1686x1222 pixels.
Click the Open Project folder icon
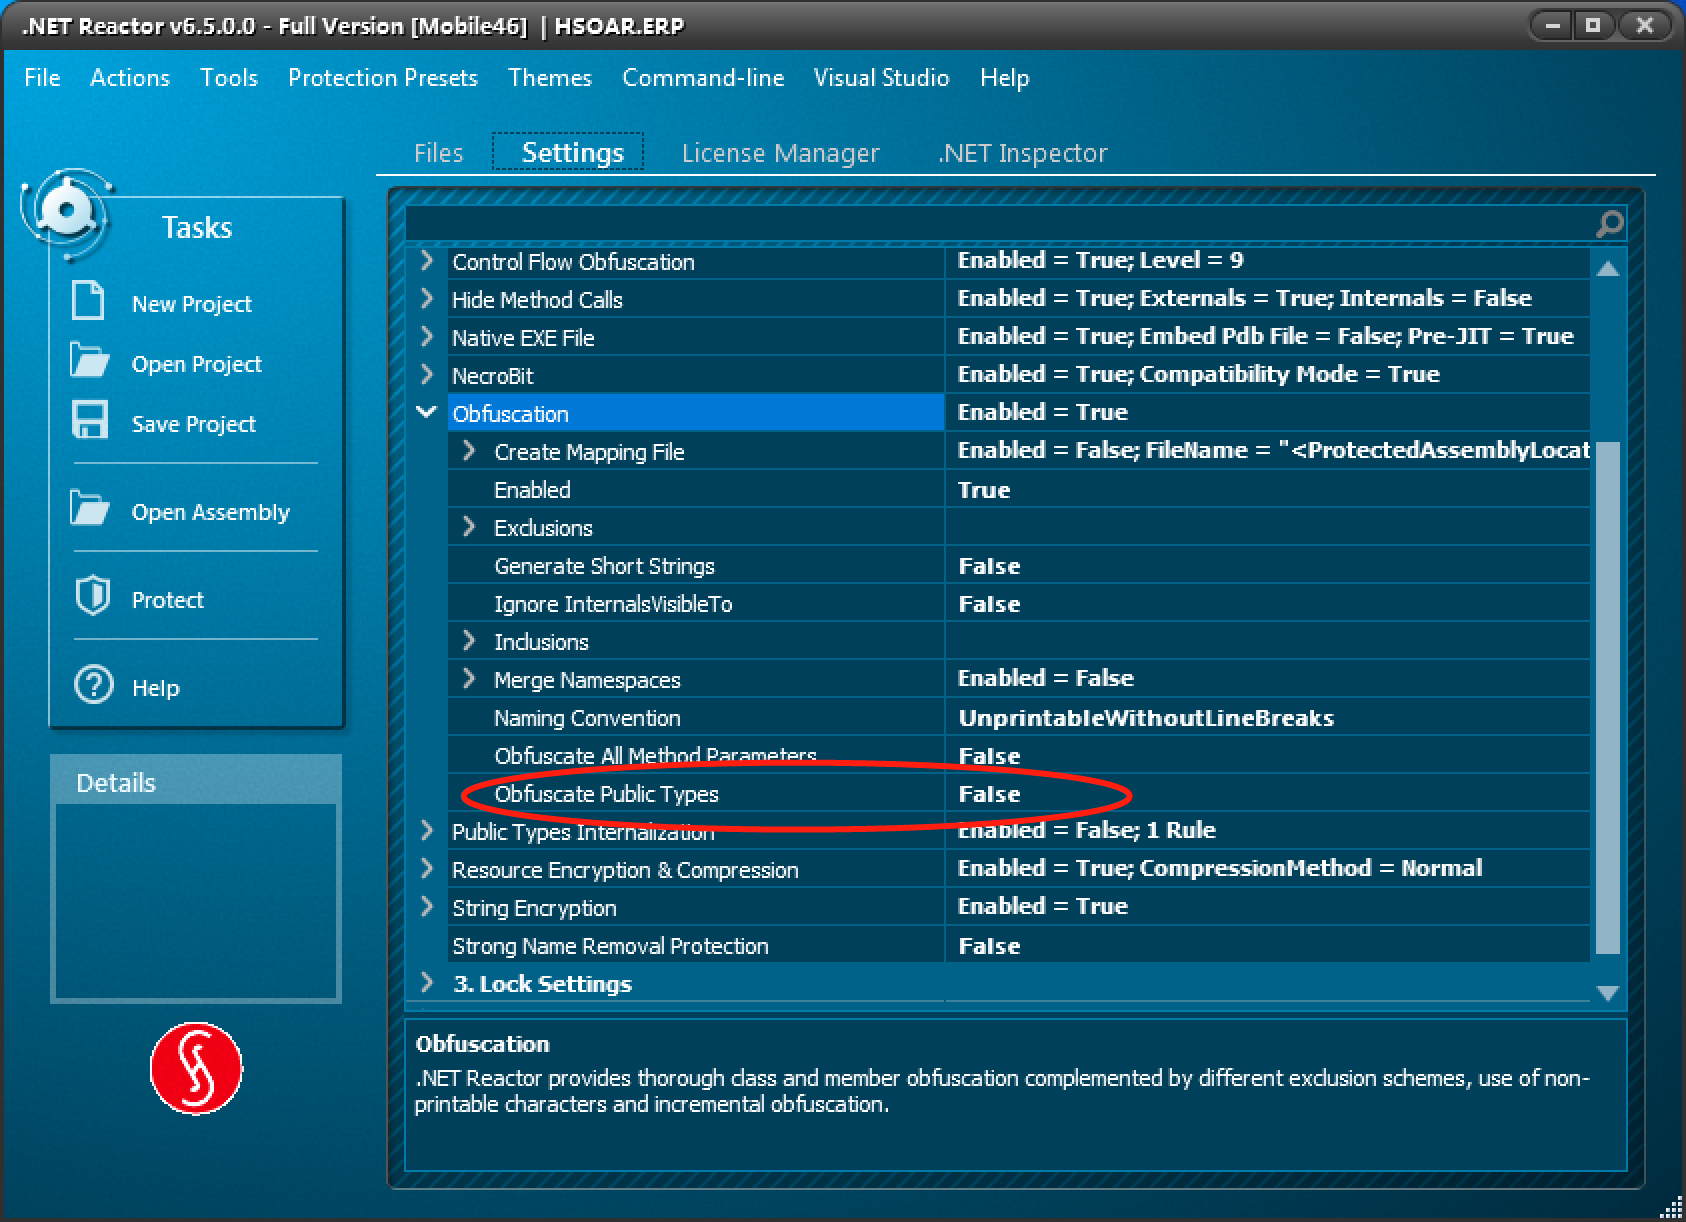tap(90, 361)
